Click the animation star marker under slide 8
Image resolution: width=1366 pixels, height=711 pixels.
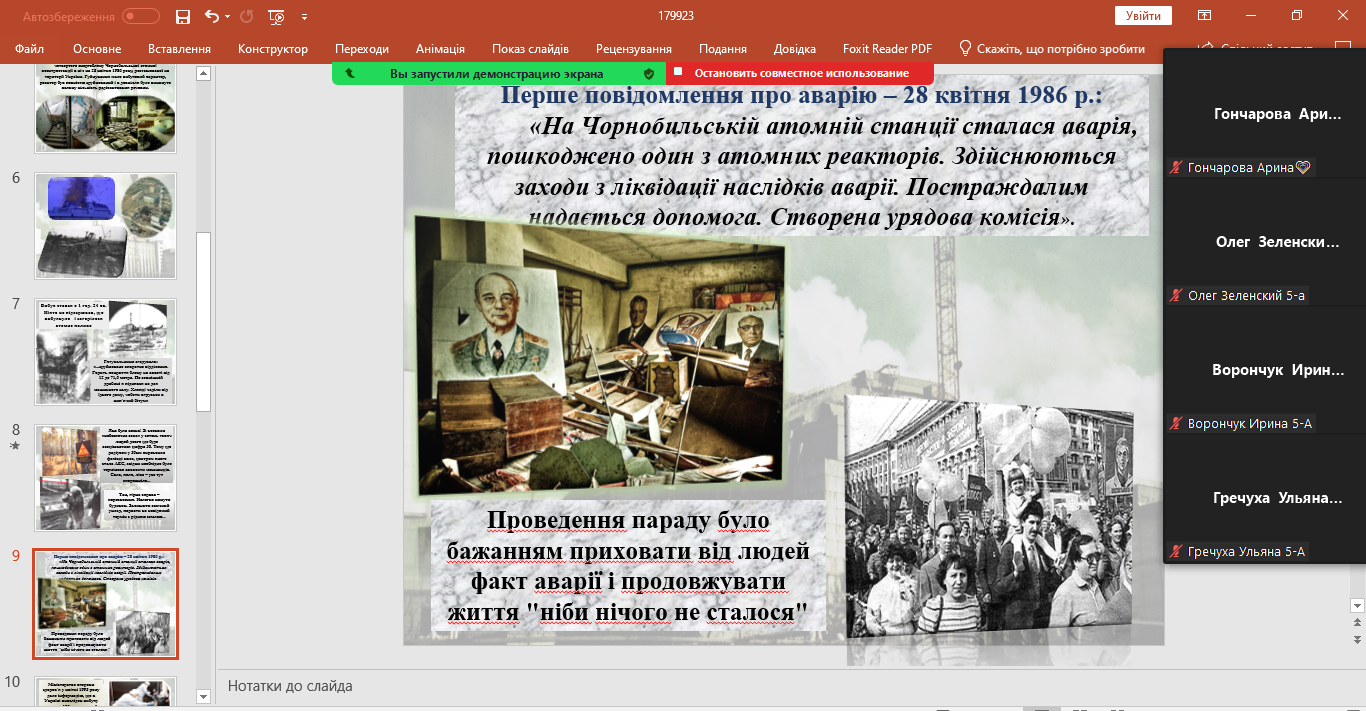pos(15,446)
